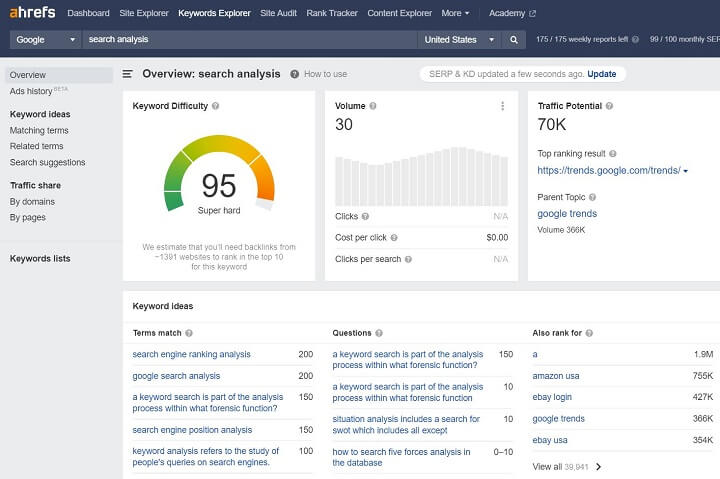Open 'ebay usa' in Also rank for
This screenshot has height=479, width=720.
pos(550,440)
